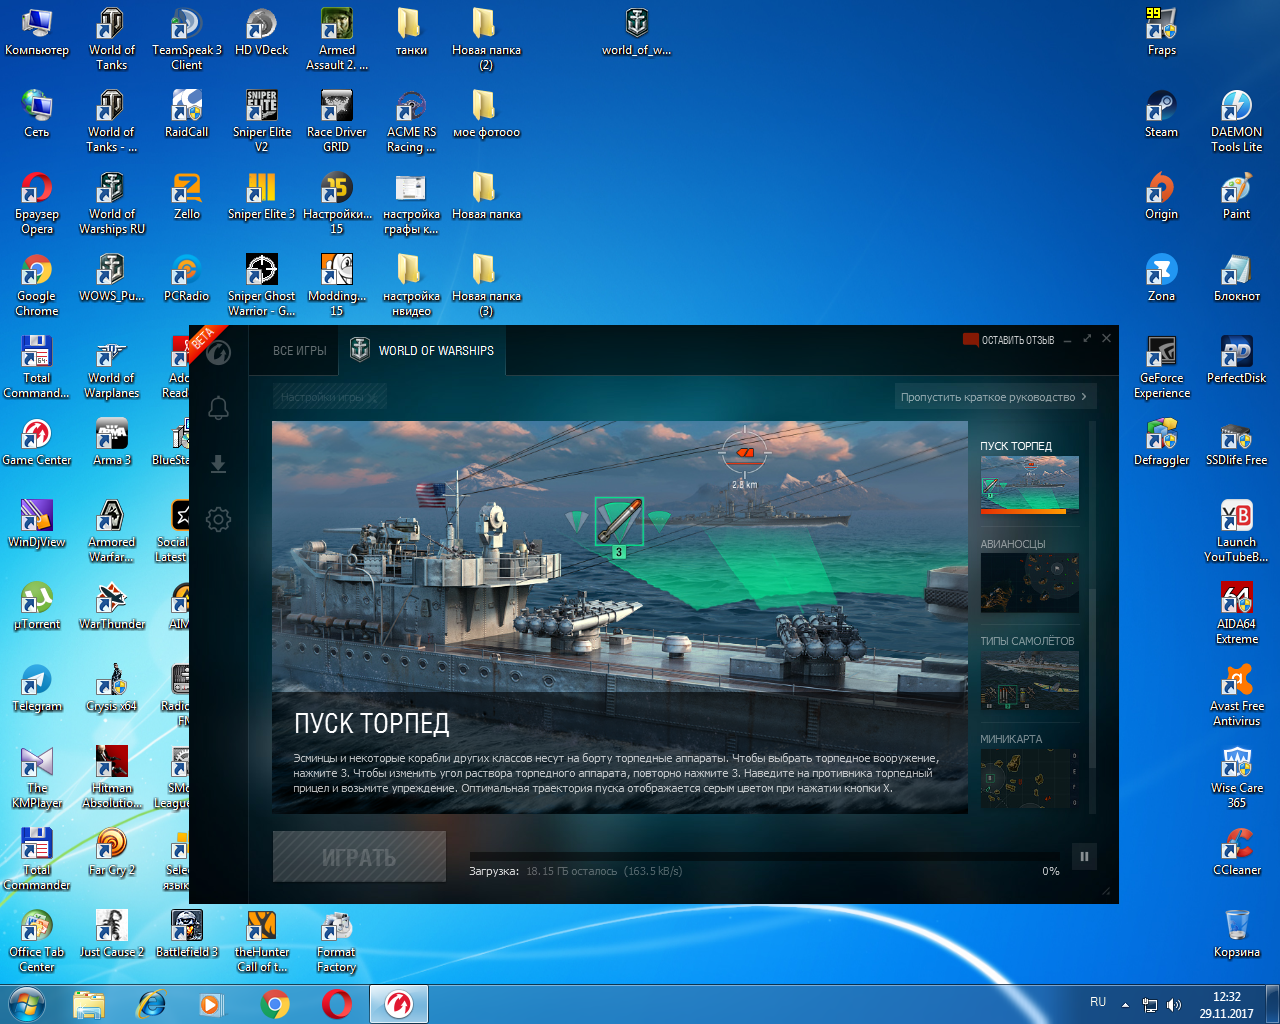Open Opera from the taskbar
The width and height of the screenshot is (1280, 1024).
[x=336, y=1003]
